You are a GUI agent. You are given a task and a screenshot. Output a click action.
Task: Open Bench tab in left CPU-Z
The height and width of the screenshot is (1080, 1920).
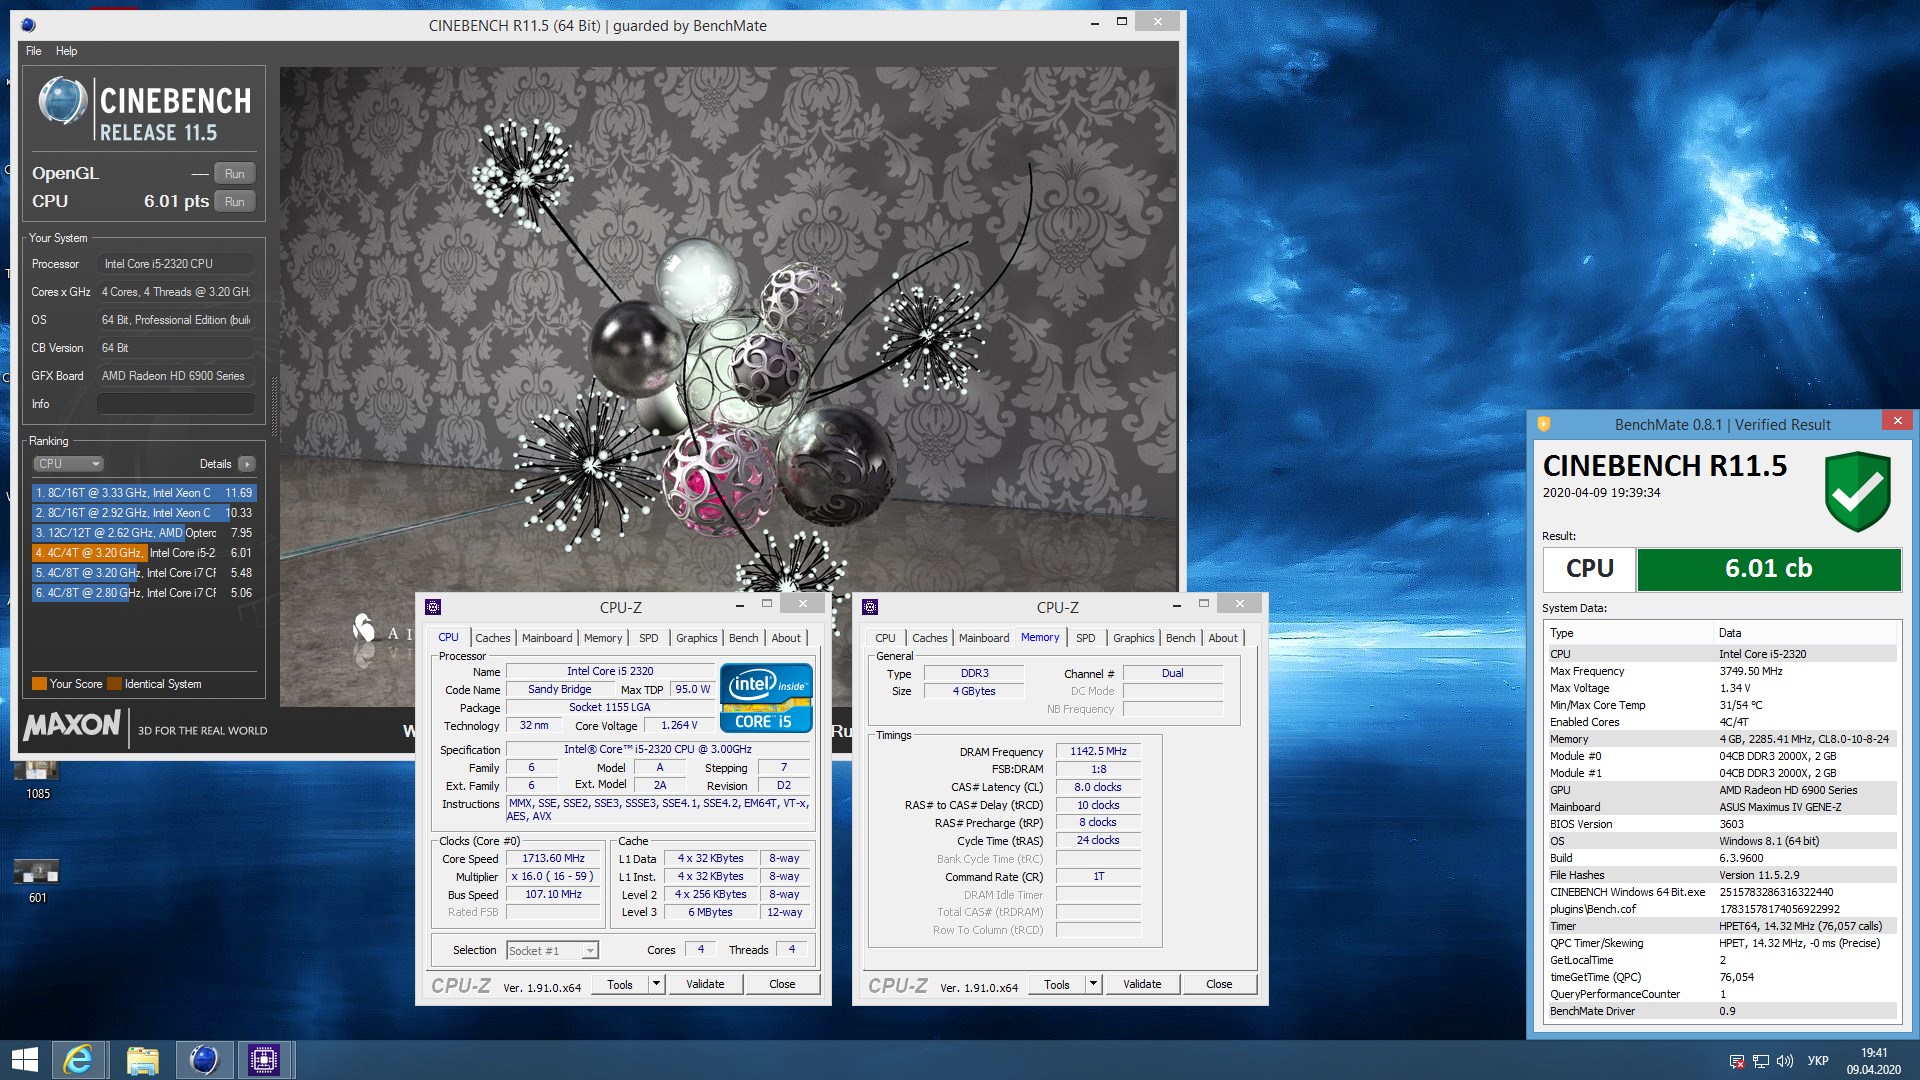743,638
